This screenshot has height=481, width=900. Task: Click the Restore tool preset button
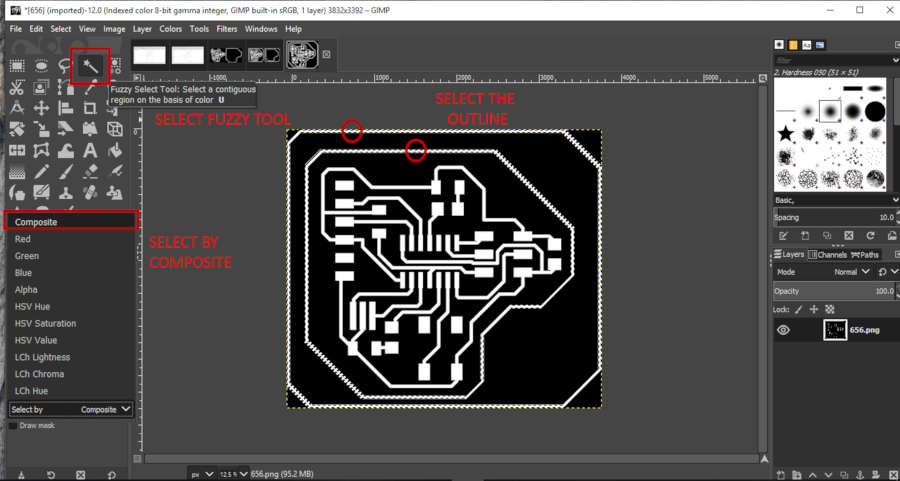click(51, 475)
